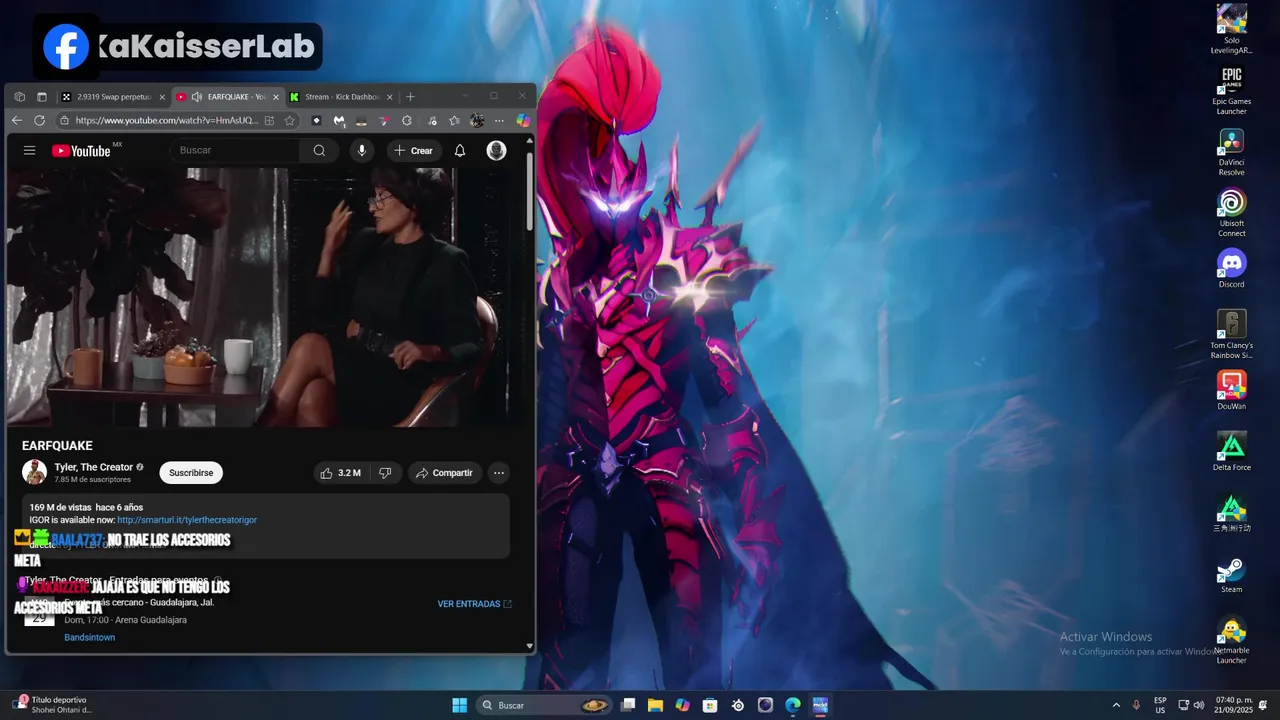This screenshot has width=1280, height=720.
Task: Launch Steam from the desktop shortcut
Action: click(x=1231, y=573)
